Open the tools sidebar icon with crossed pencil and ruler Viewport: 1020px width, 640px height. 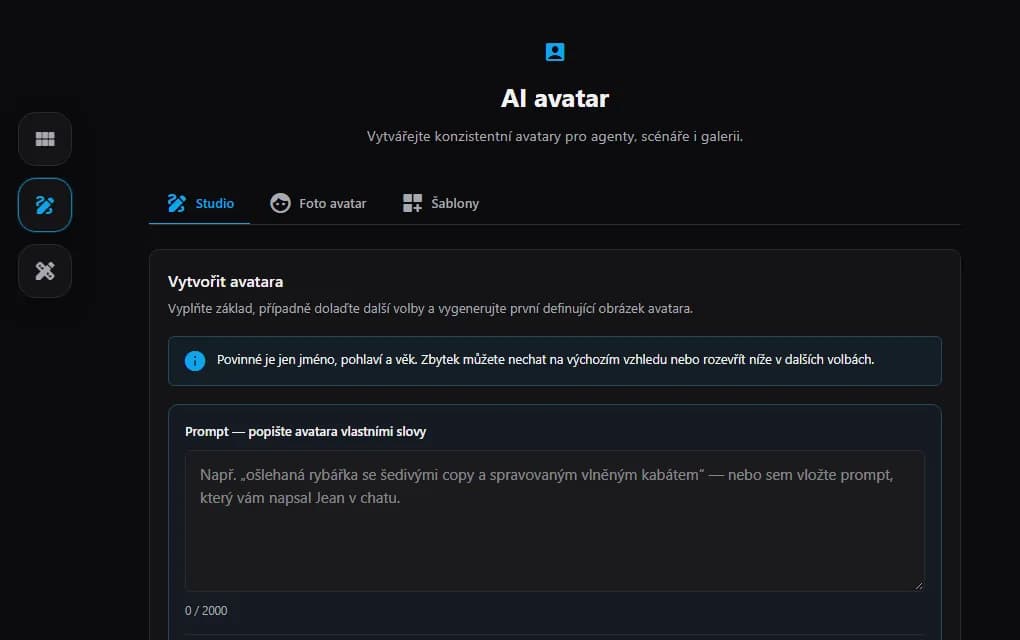tap(45, 271)
